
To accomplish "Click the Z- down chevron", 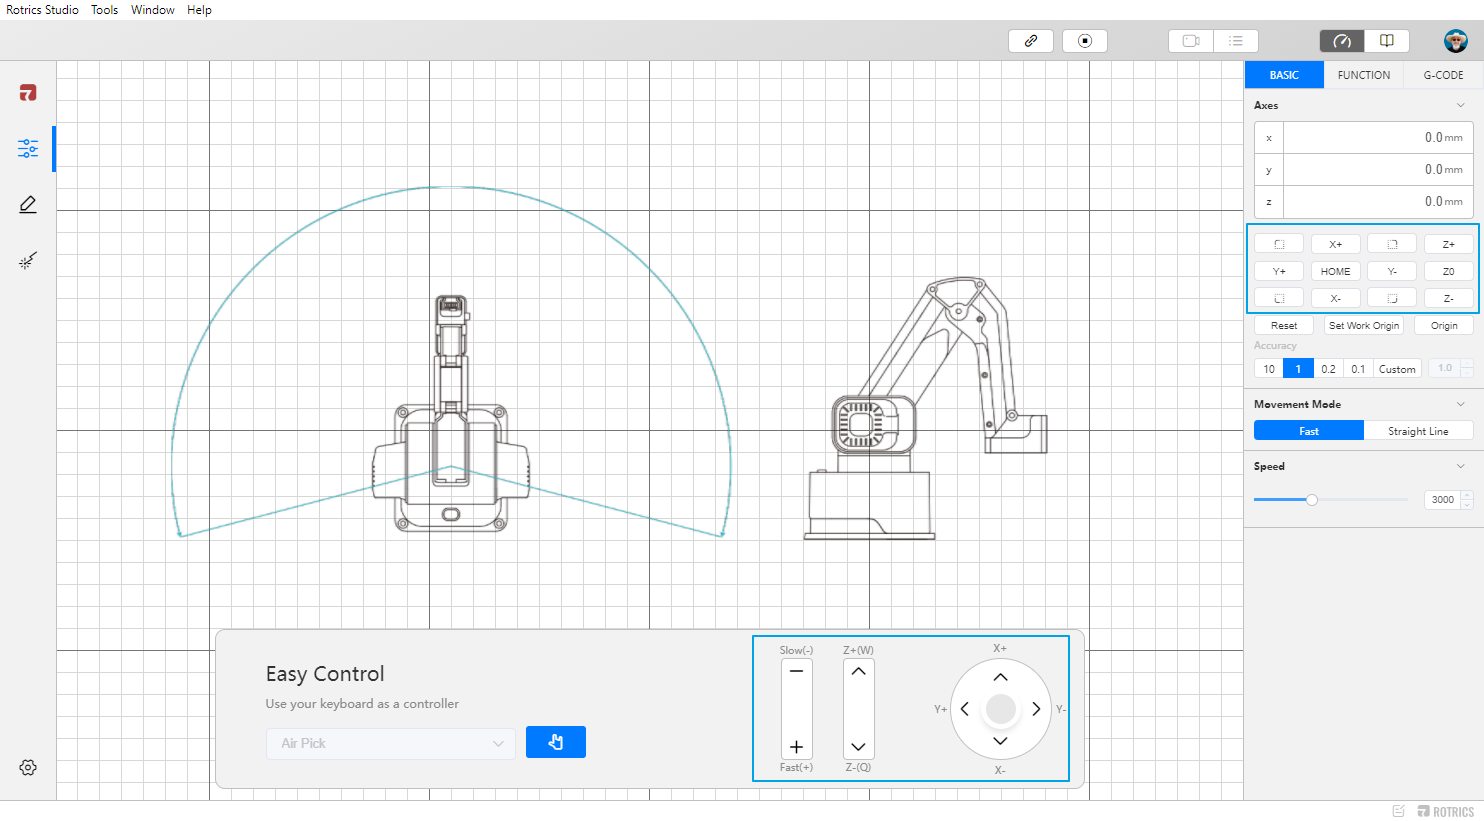I will 858,747.
